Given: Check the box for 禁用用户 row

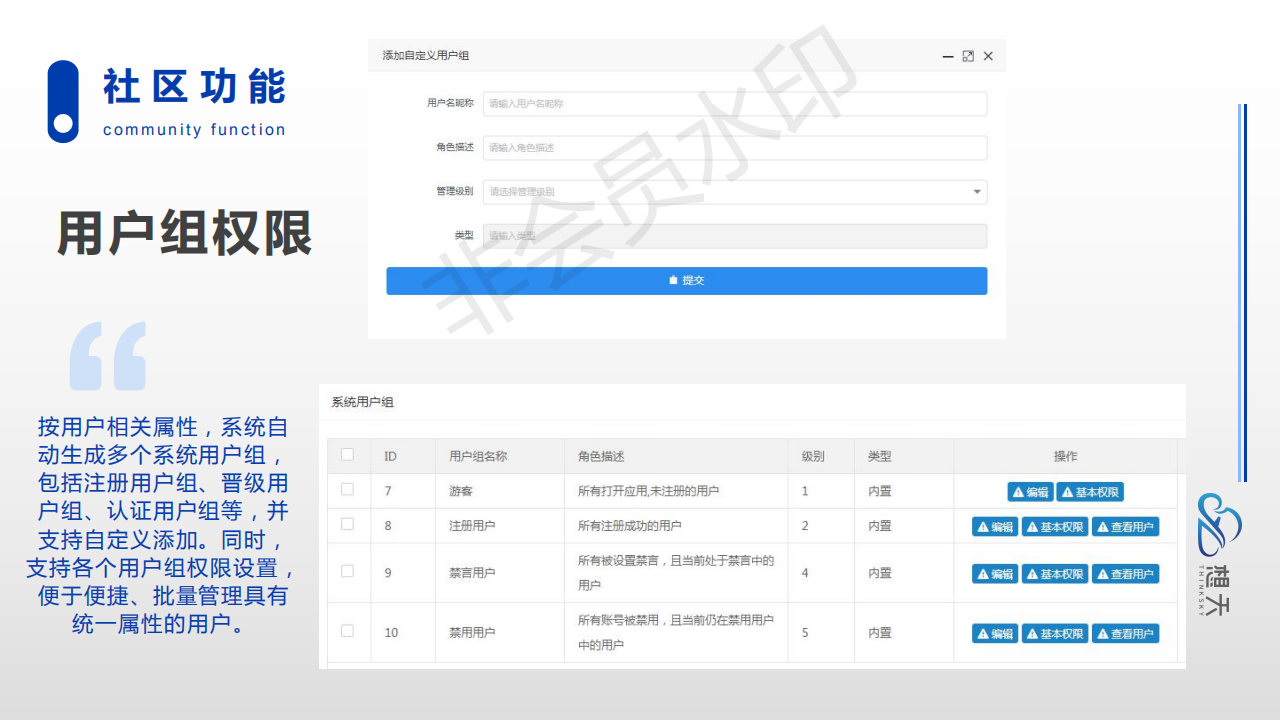Looking at the screenshot, I should pos(347,630).
